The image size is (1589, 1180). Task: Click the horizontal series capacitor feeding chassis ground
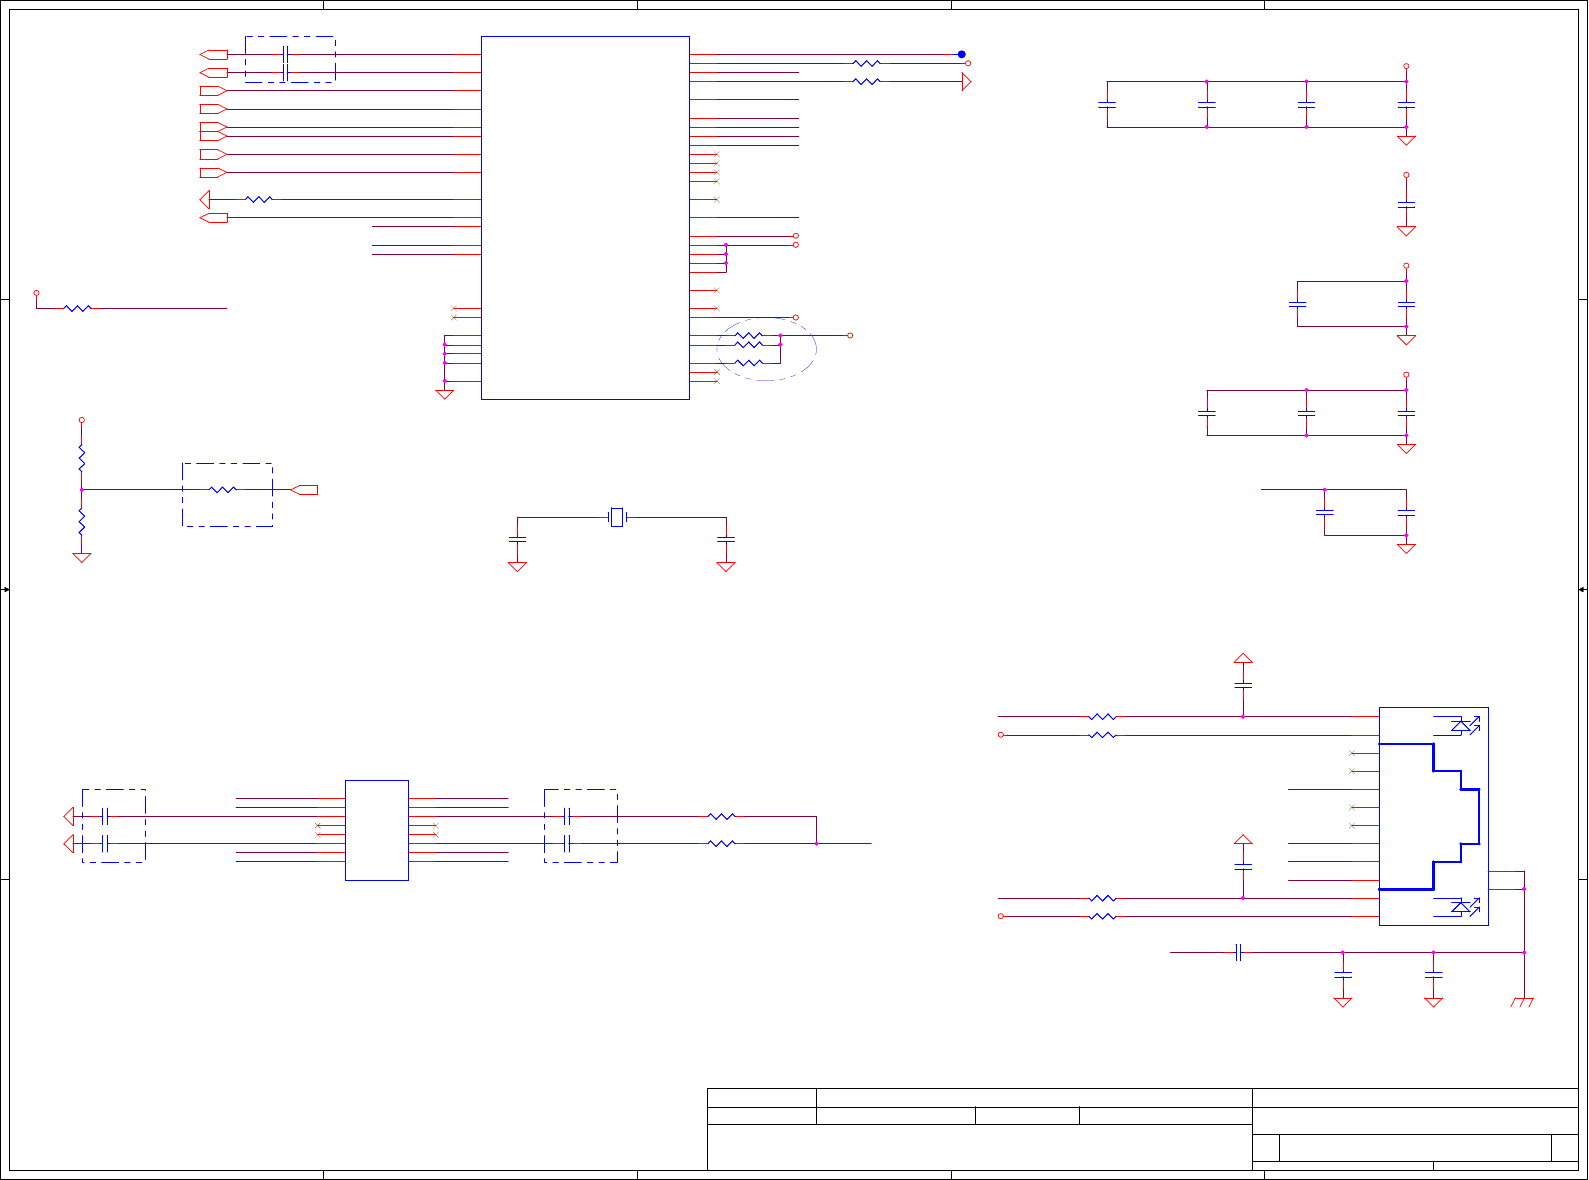[1239, 952]
